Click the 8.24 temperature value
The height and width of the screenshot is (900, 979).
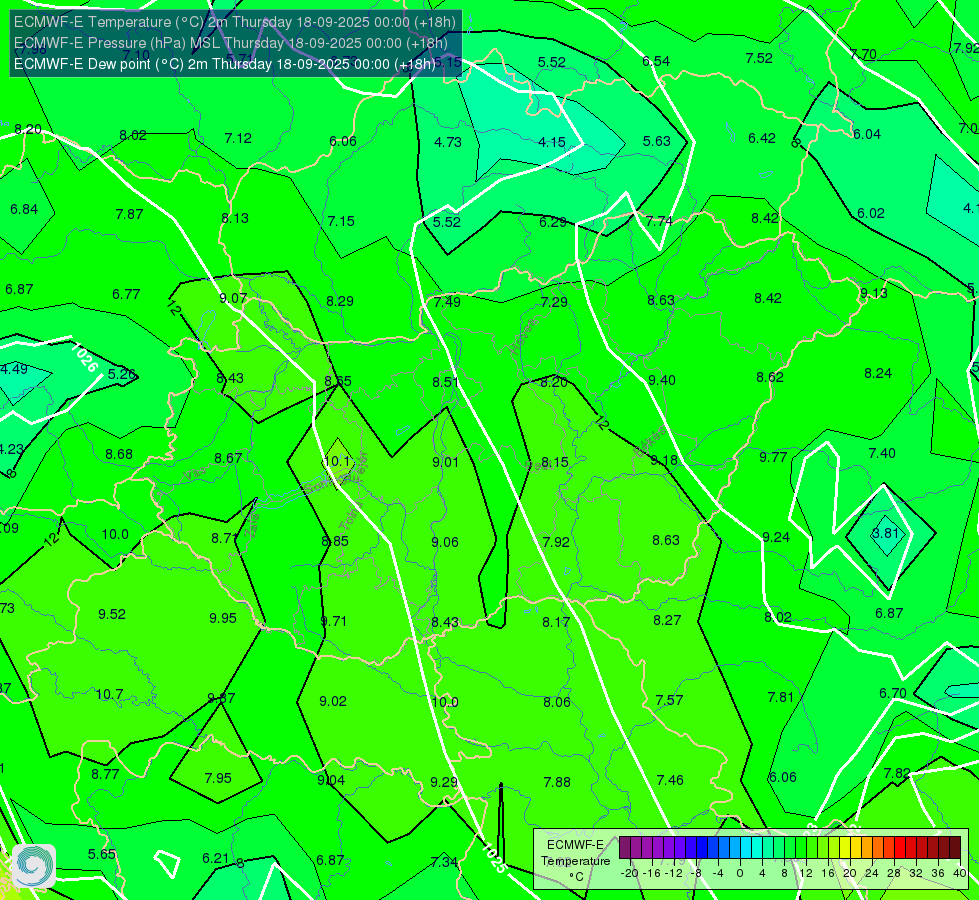point(878,373)
